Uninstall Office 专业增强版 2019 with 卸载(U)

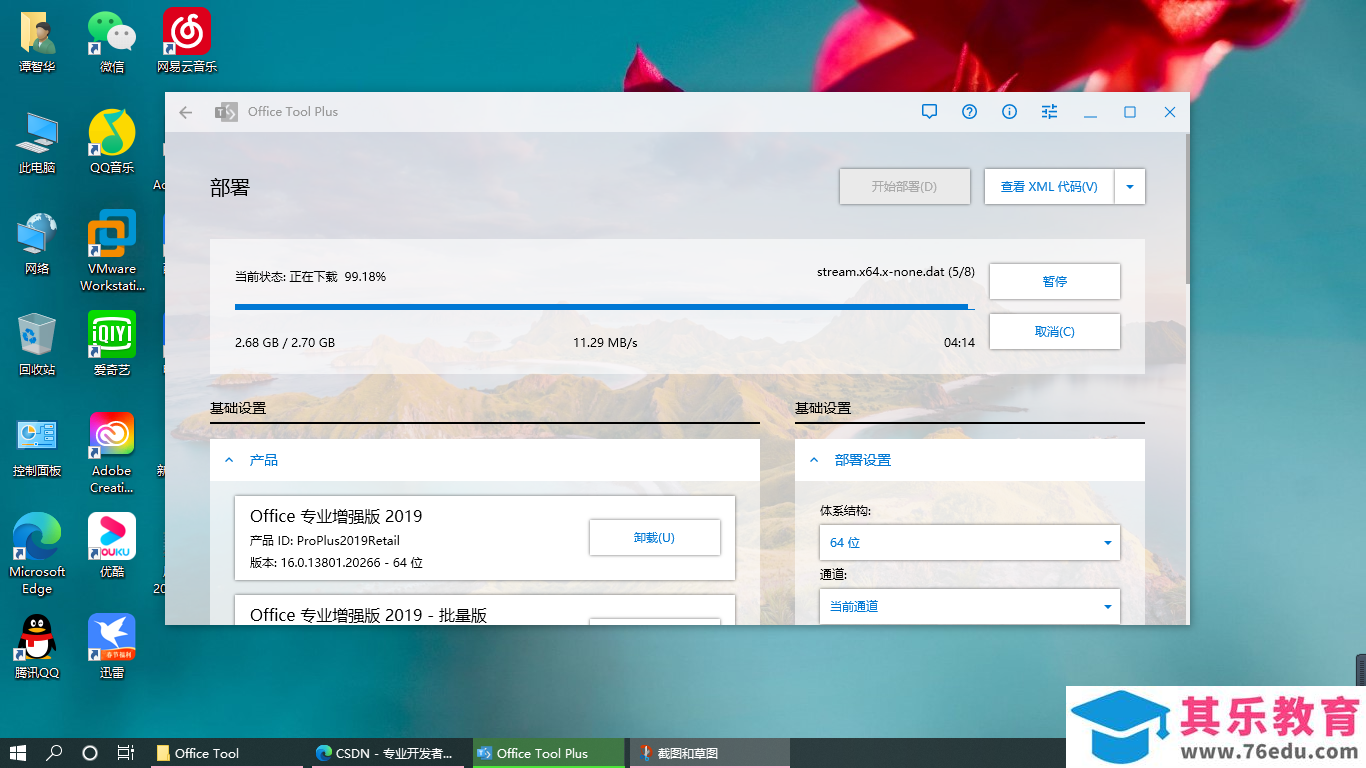(x=655, y=538)
